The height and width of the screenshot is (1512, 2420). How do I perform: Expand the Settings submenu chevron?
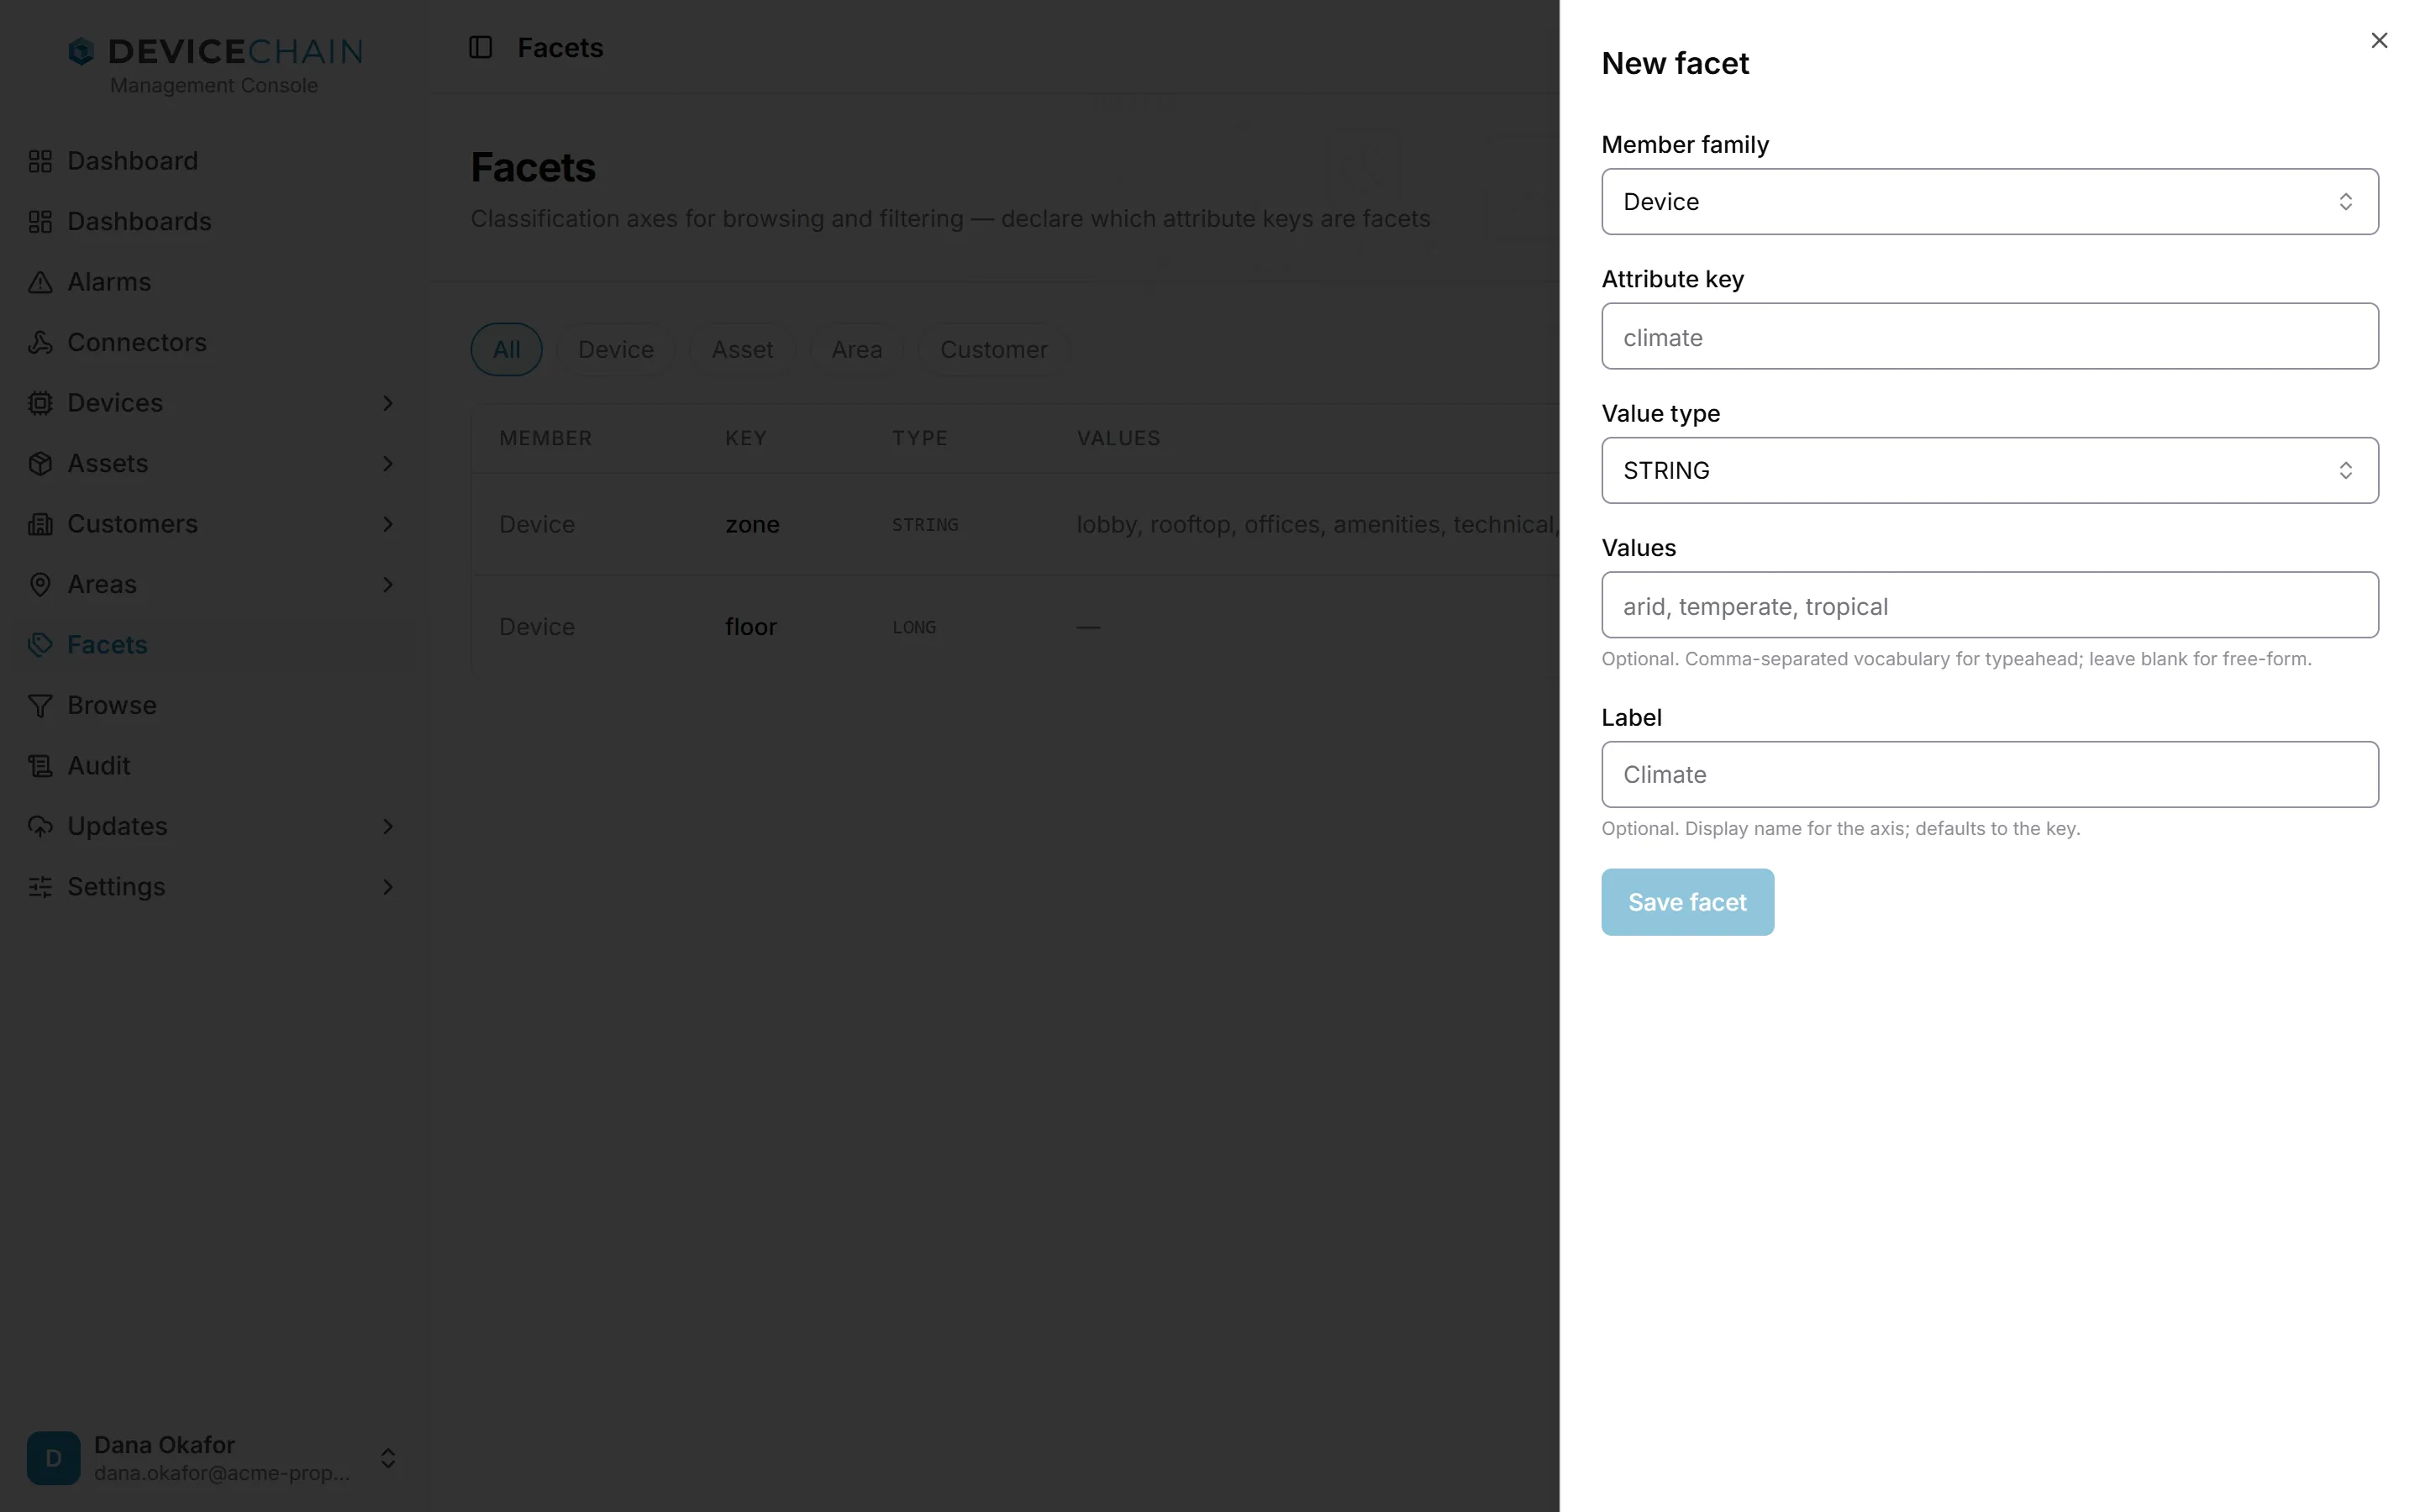(388, 887)
